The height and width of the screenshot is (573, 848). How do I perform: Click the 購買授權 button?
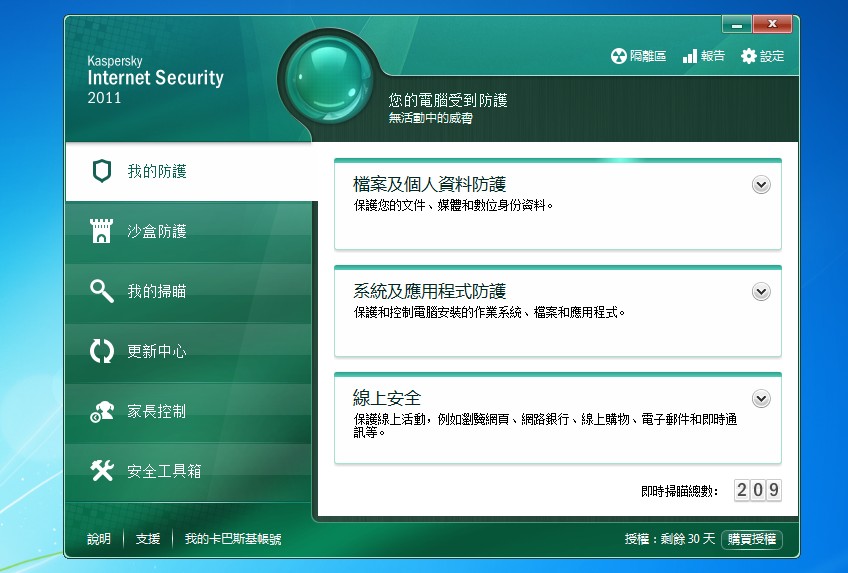pyautogui.click(x=752, y=538)
